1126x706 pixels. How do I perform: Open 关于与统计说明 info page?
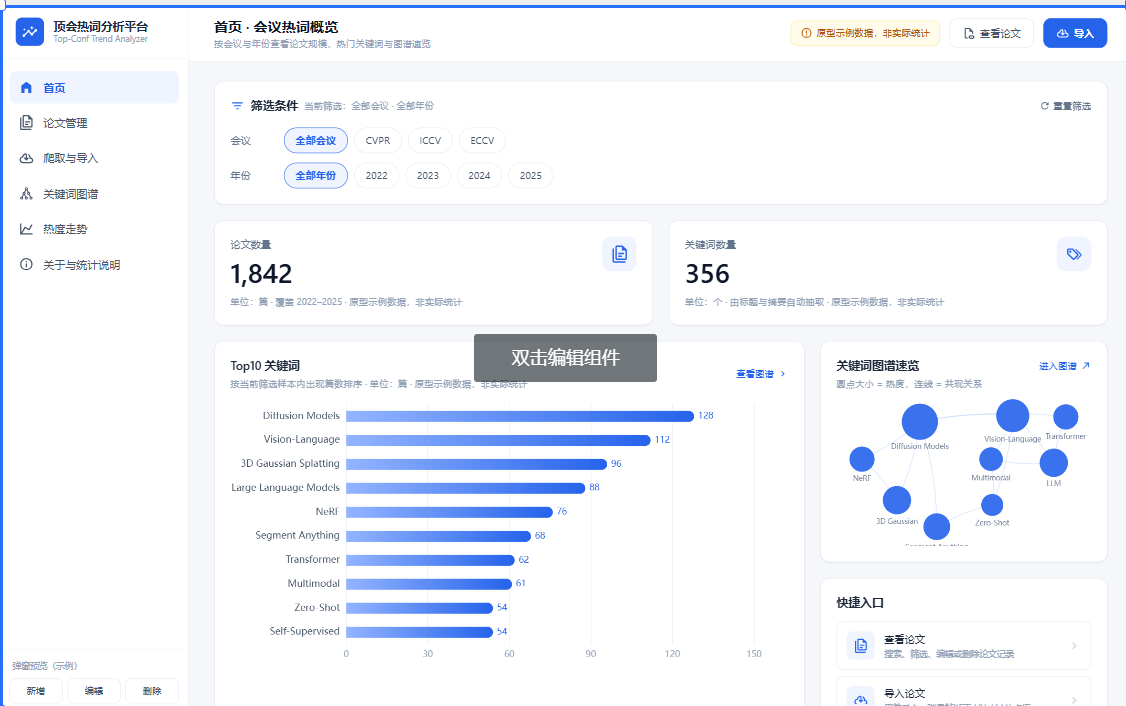point(94,264)
